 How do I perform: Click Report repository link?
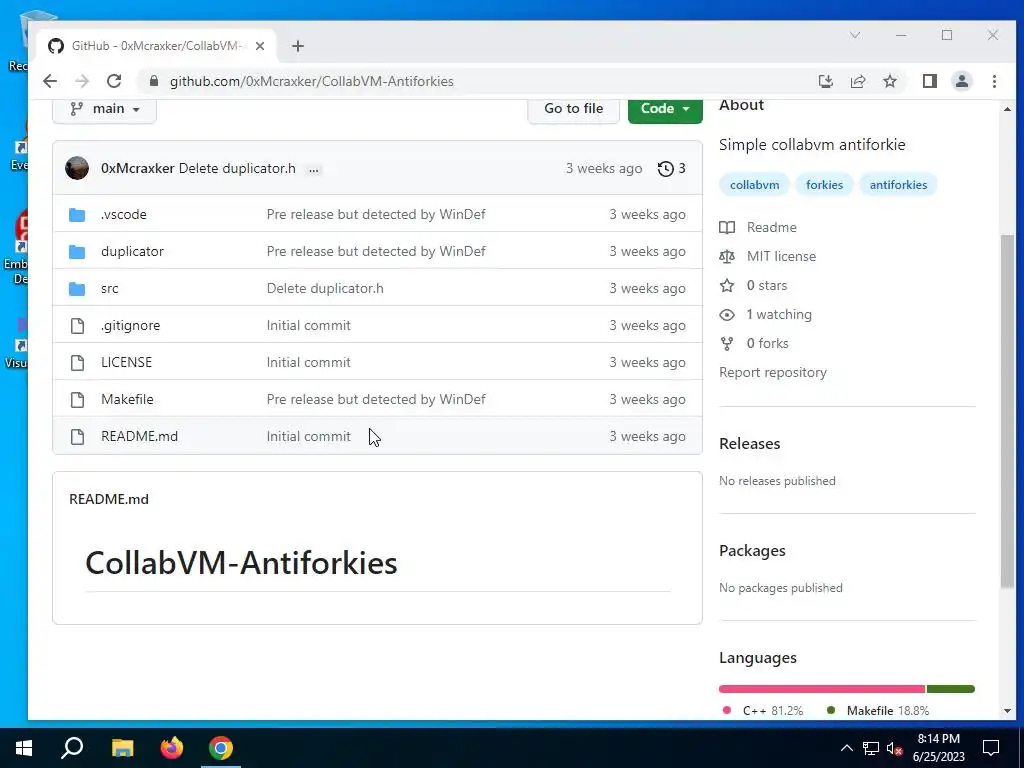pos(773,372)
